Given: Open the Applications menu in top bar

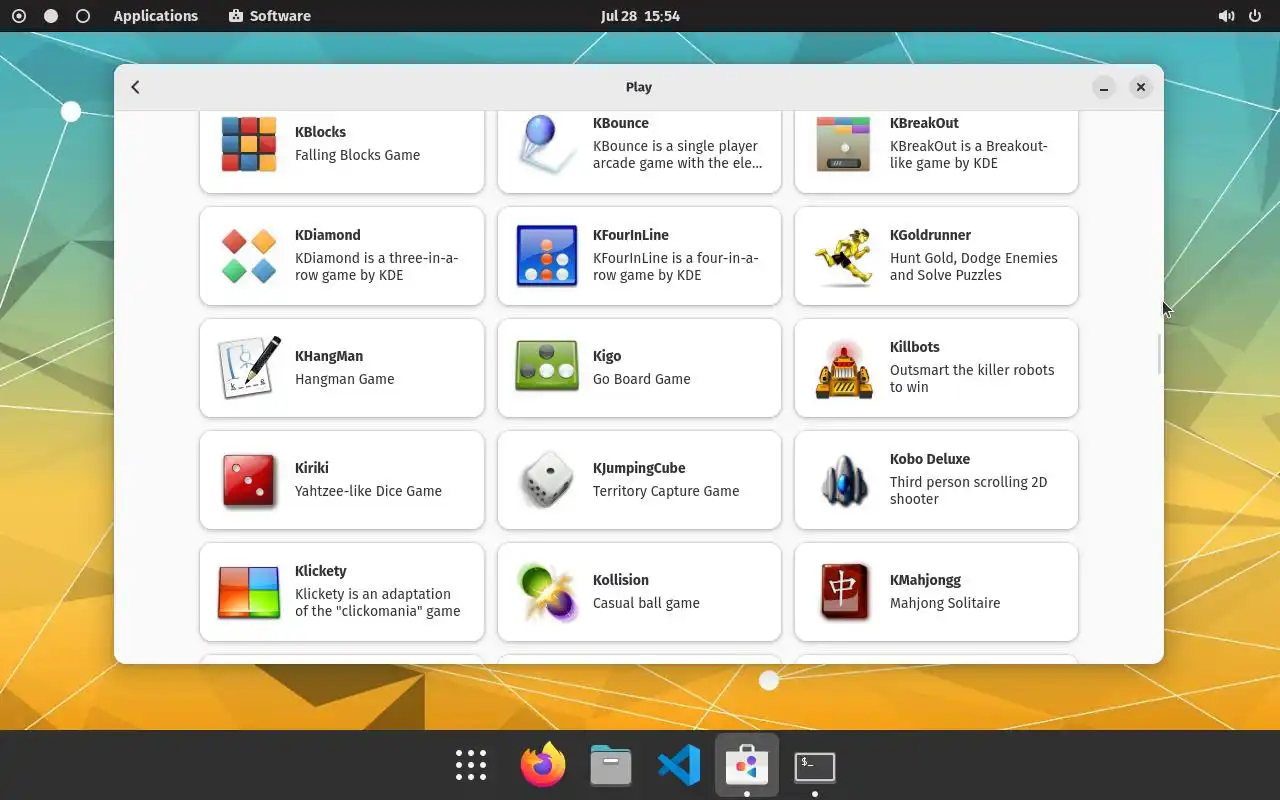Looking at the screenshot, I should pyautogui.click(x=156, y=16).
